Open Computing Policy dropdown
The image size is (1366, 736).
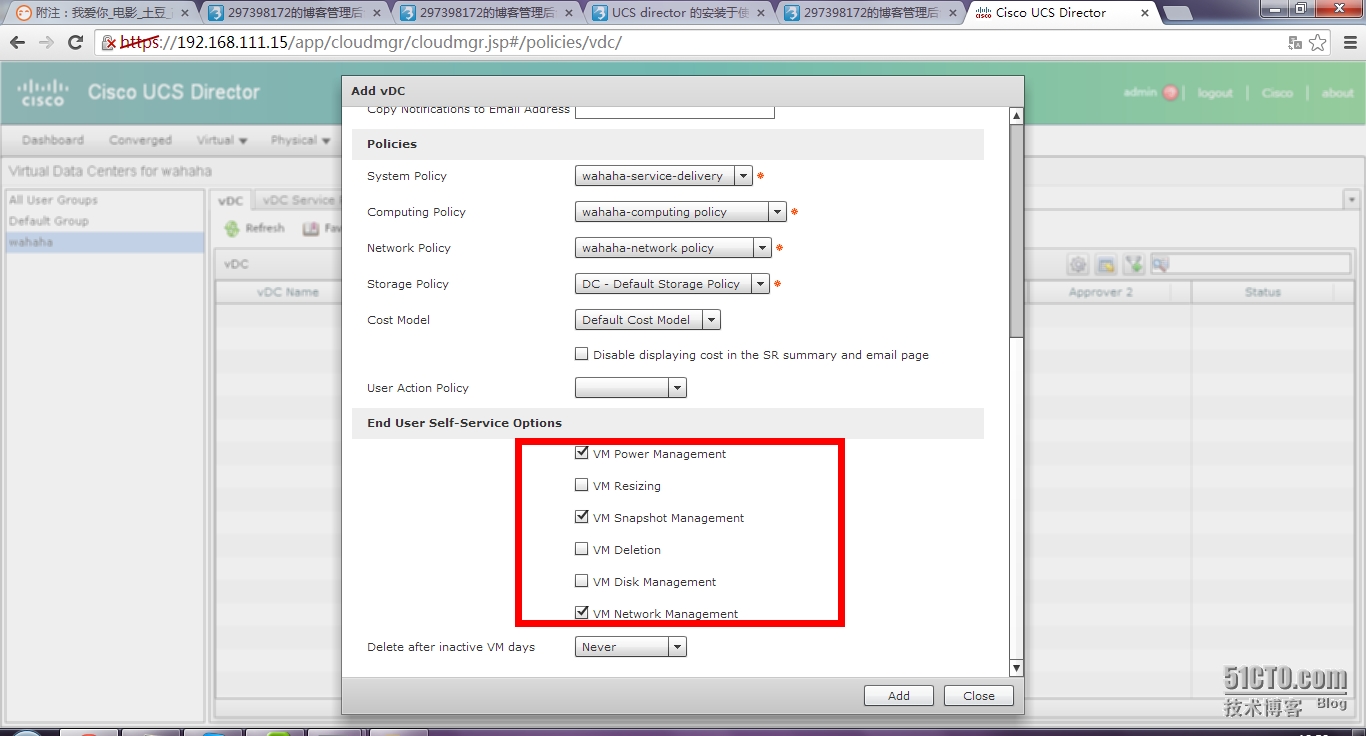point(778,212)
